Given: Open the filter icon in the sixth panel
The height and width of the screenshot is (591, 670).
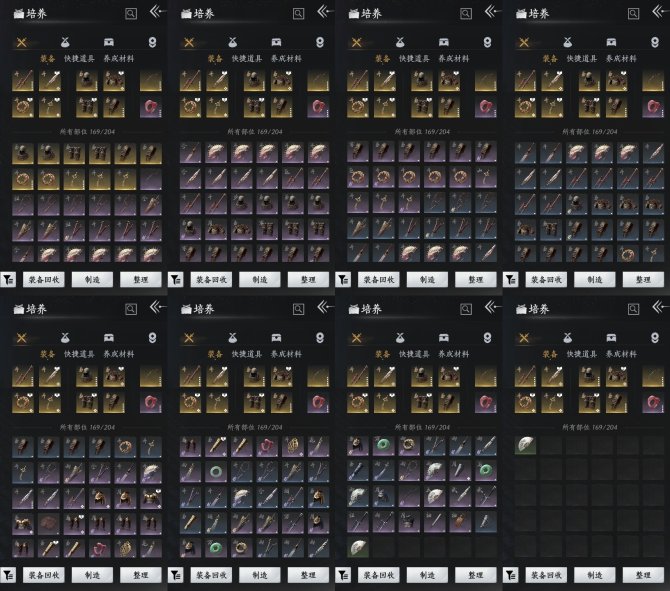Looking at the screenshot, I should click(x=175, y=575).
